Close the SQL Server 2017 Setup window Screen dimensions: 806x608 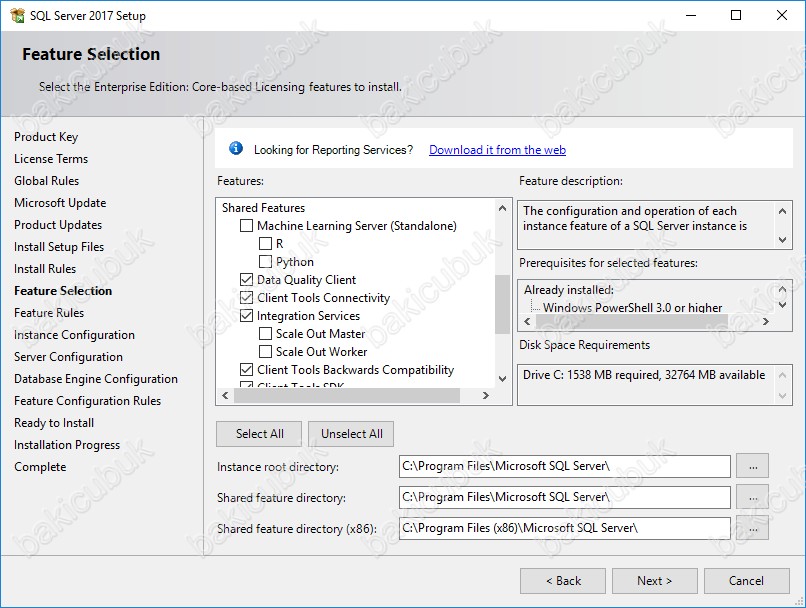coord(781,15)
